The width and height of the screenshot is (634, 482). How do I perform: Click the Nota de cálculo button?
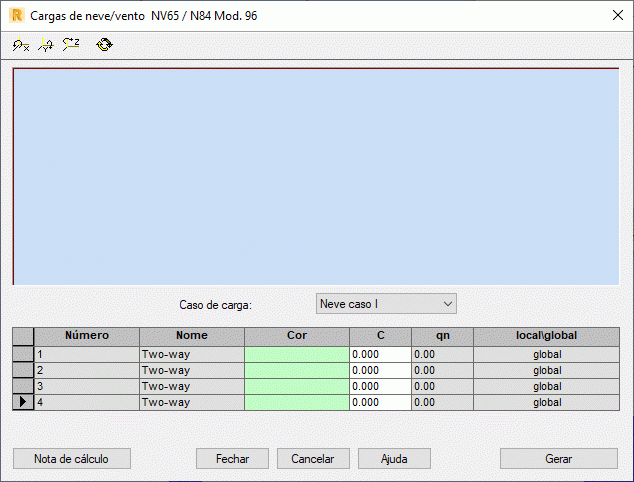72,459
